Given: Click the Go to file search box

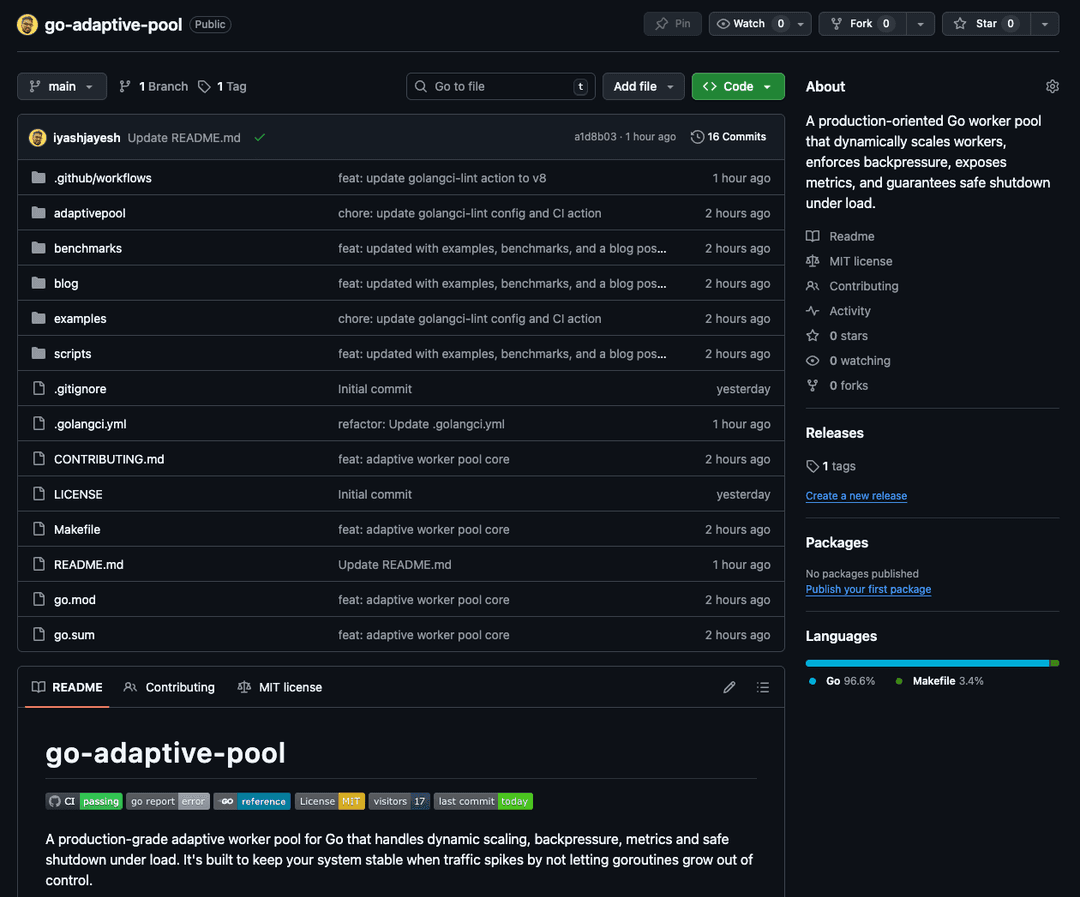Looking at the screenshot, I should [x=500, y=86].
